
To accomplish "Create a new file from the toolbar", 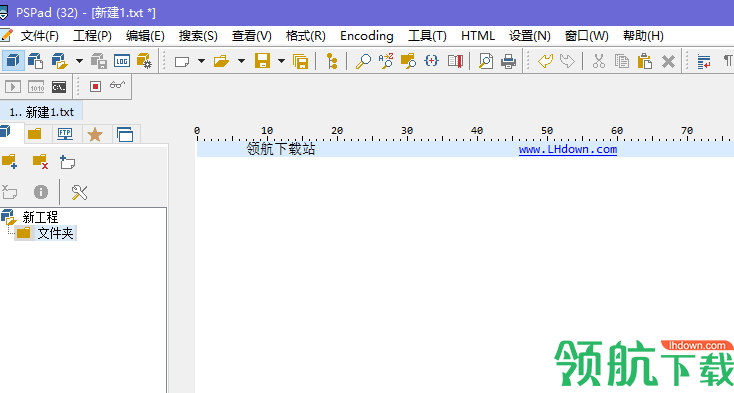I will (x=182, y=61).
